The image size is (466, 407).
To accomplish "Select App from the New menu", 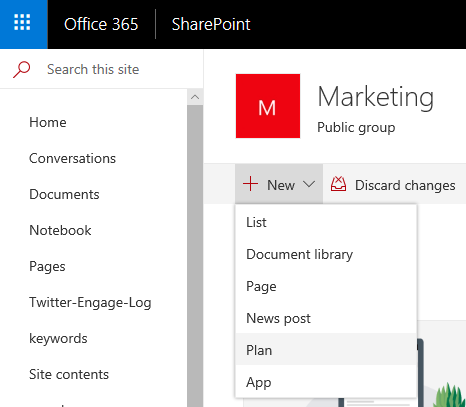I will pos(326,382).
